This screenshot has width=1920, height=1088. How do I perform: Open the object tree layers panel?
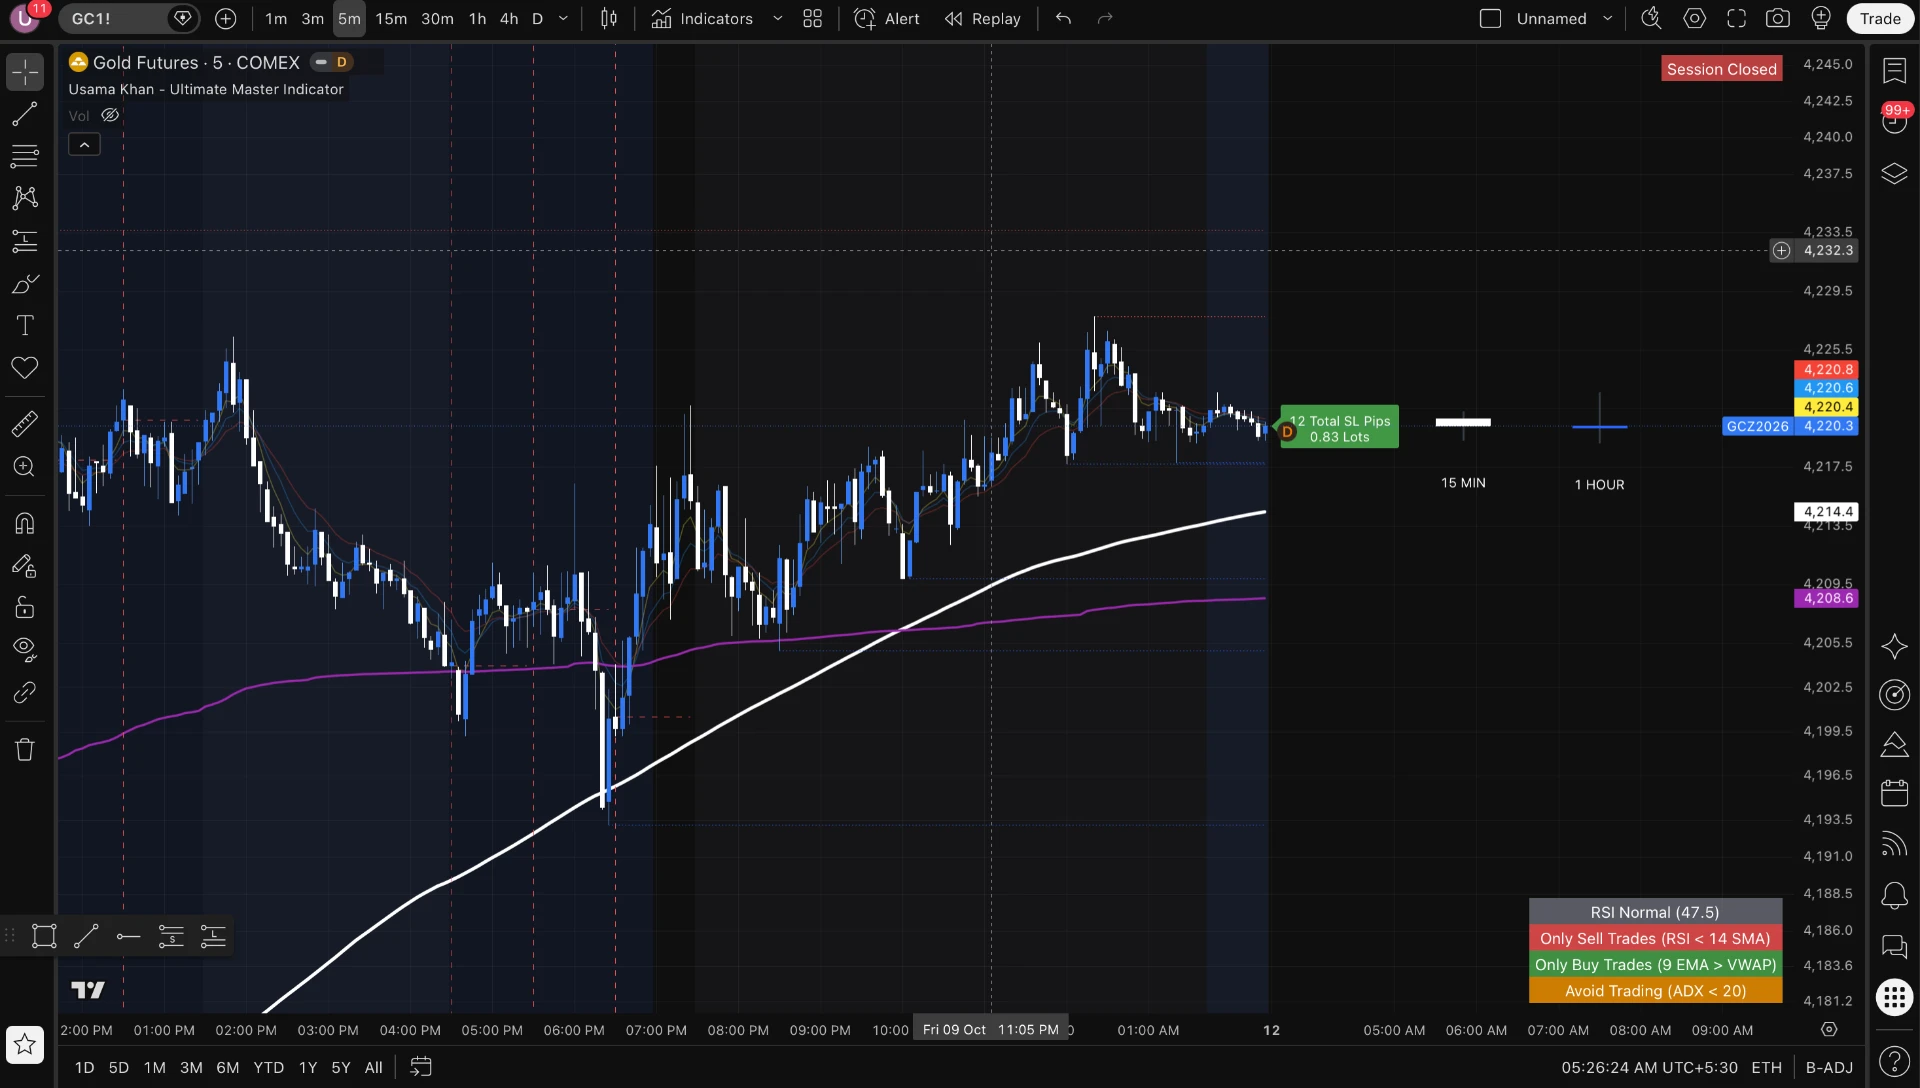1894,173
